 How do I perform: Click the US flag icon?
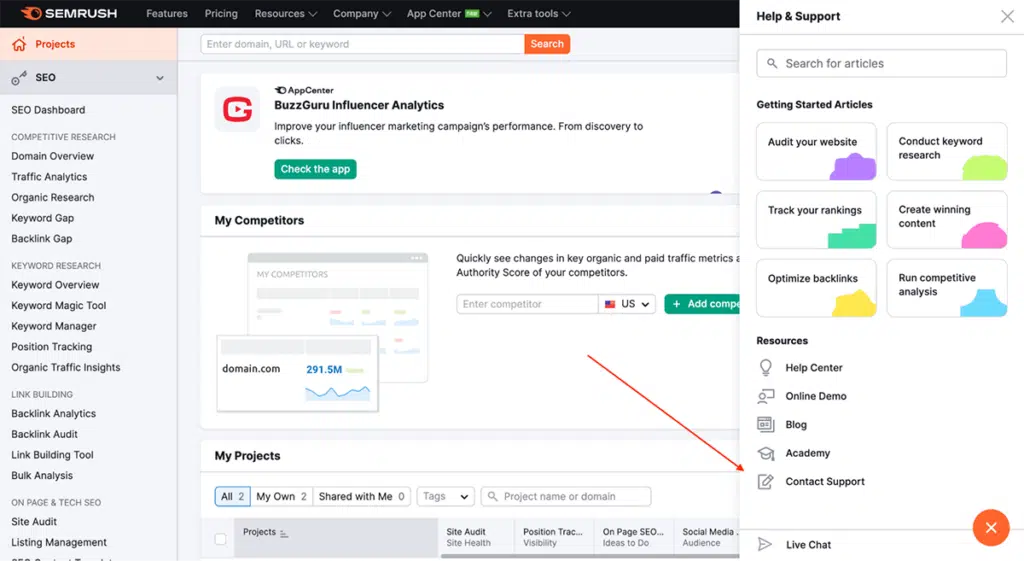click(610, 304)
